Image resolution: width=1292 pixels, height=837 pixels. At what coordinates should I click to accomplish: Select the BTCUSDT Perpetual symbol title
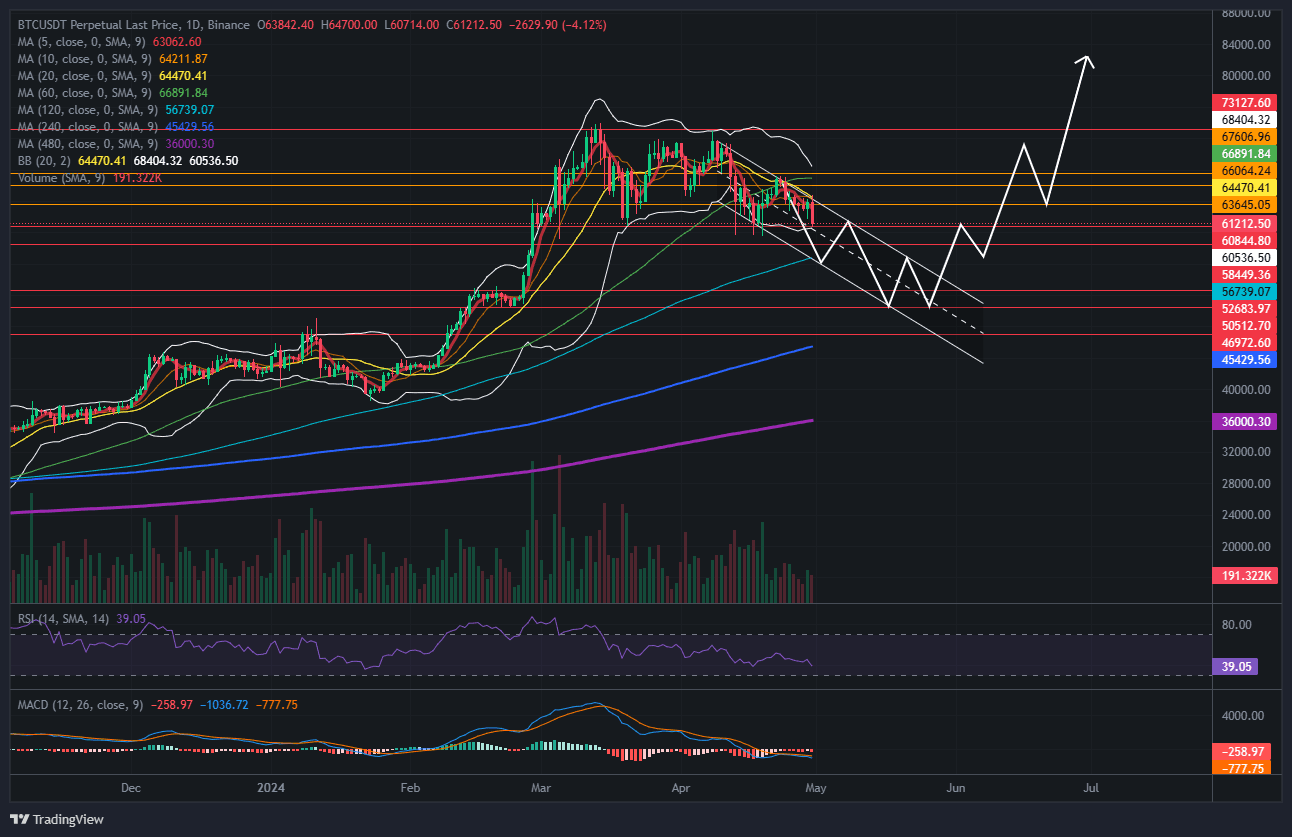tap(110, 24)
